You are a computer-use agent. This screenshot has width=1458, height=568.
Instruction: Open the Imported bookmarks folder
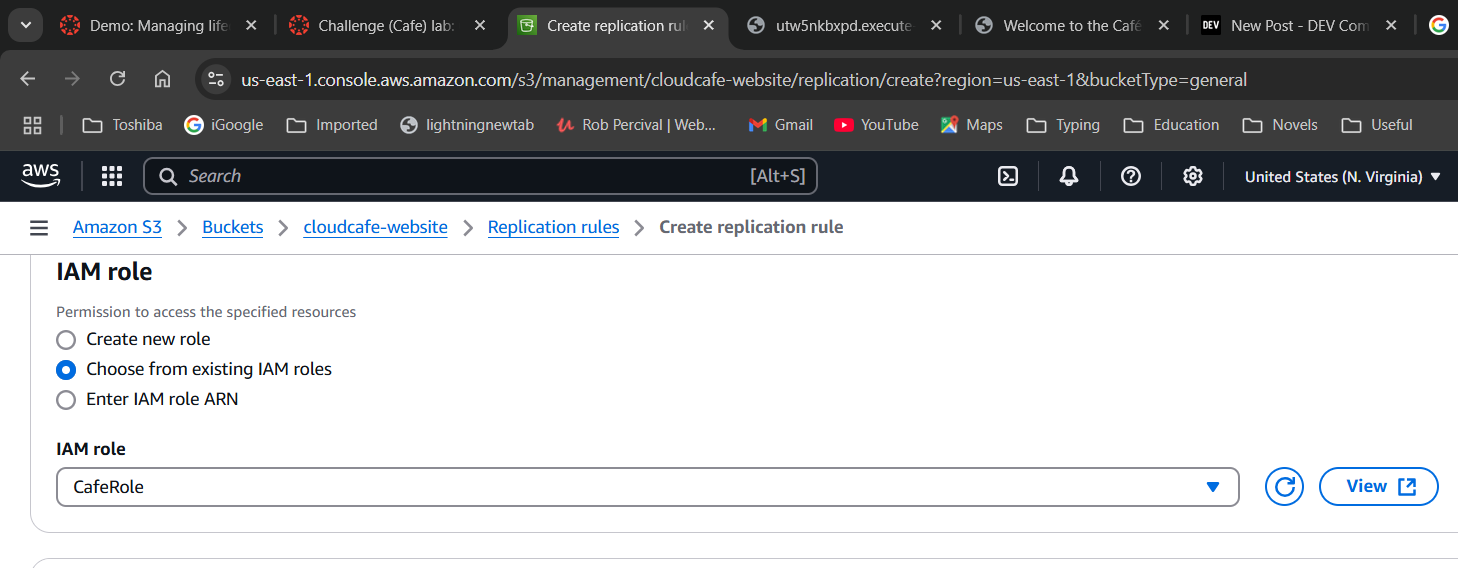[x=332, y=125]
